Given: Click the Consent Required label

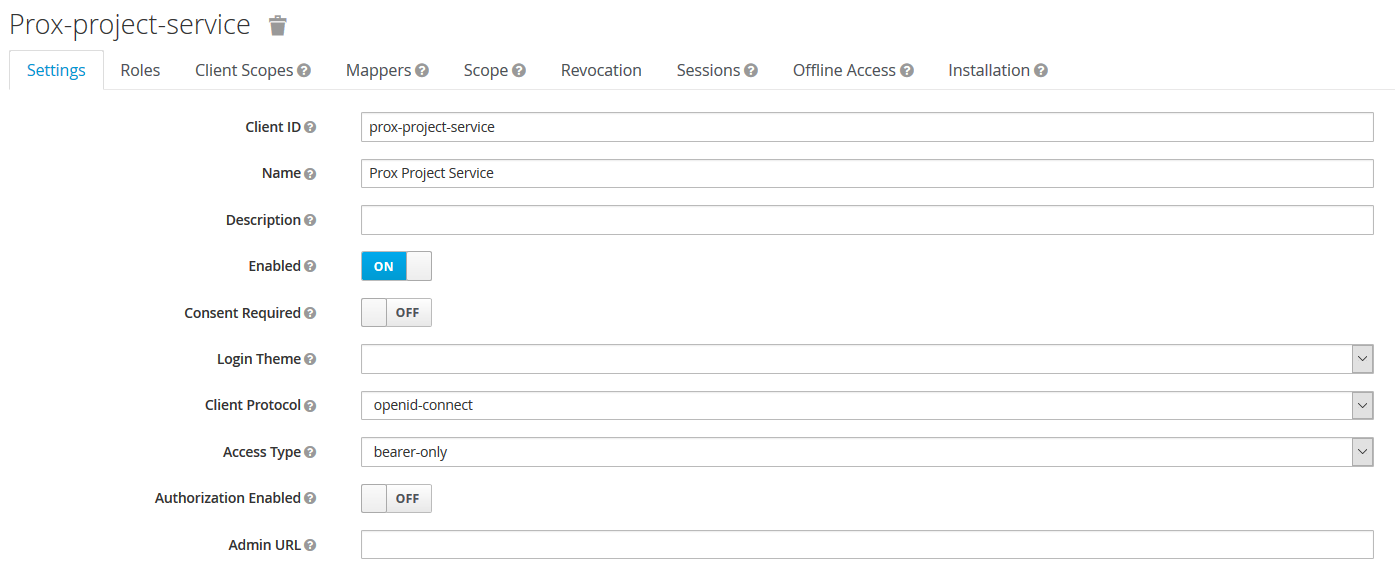Looking at the screenshot, I should pos(242,313).
